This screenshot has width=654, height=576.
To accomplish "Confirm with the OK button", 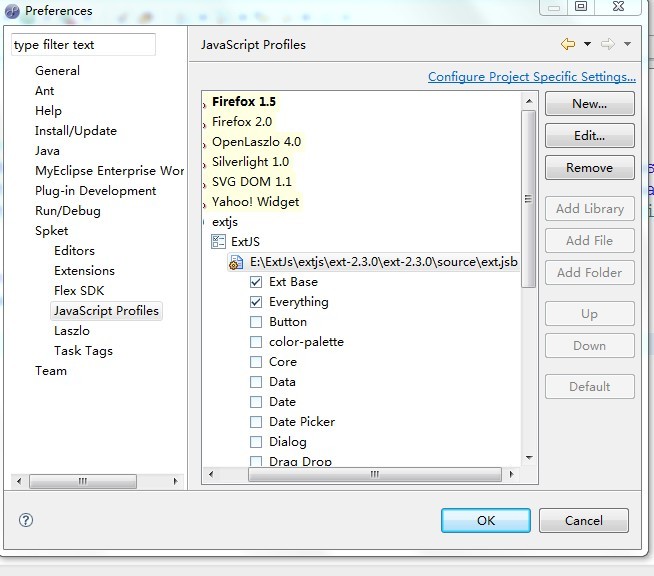I will click(x=486, y=520).
